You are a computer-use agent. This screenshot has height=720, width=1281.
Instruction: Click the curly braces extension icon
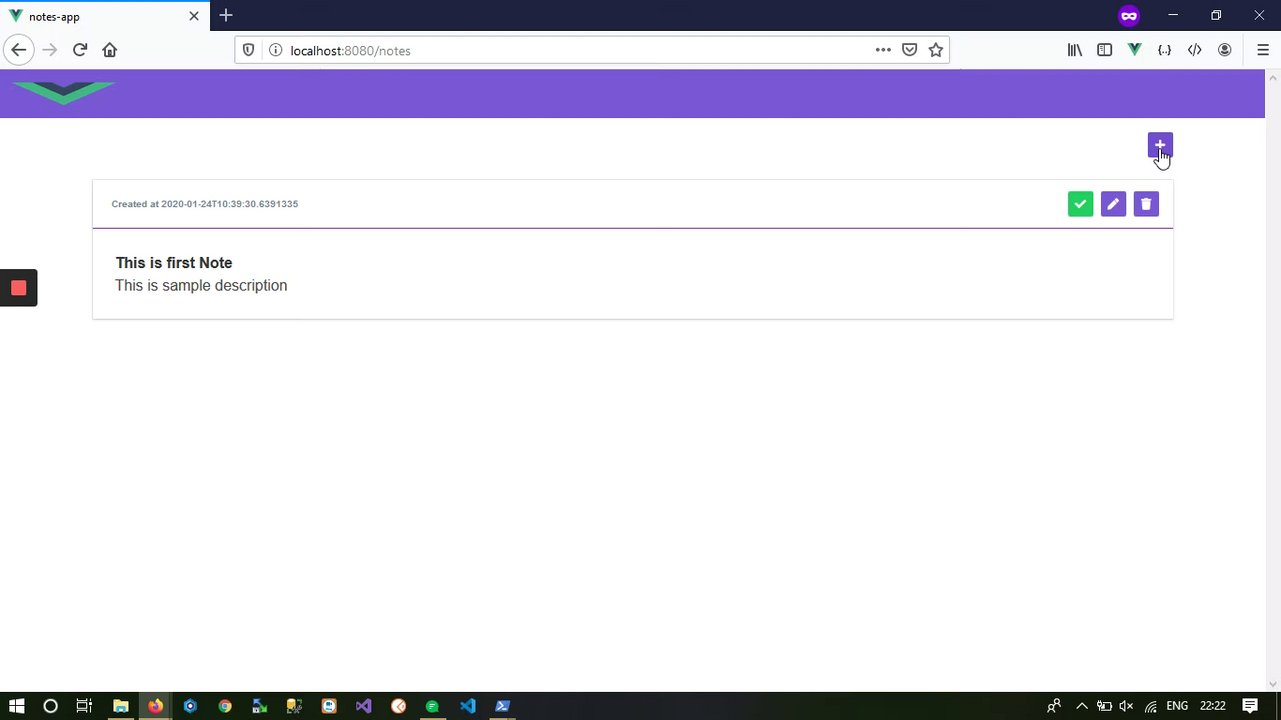coord(1164,50)
